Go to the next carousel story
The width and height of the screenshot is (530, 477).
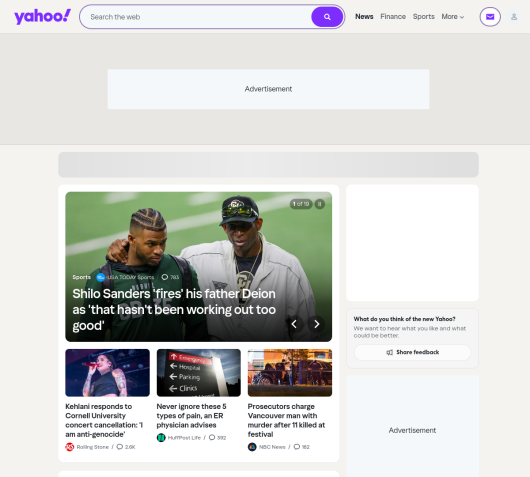click(x=316, y=324)
